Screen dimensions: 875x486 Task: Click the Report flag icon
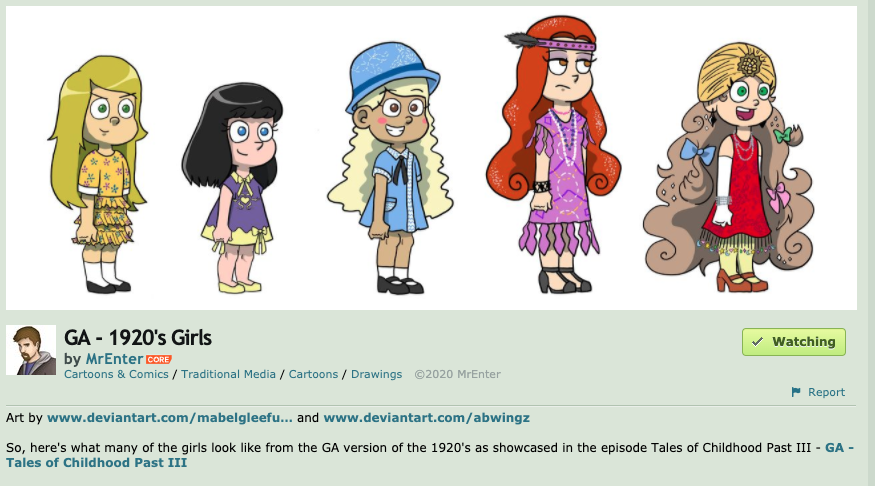pyautogui.click(x=796, y=392)
